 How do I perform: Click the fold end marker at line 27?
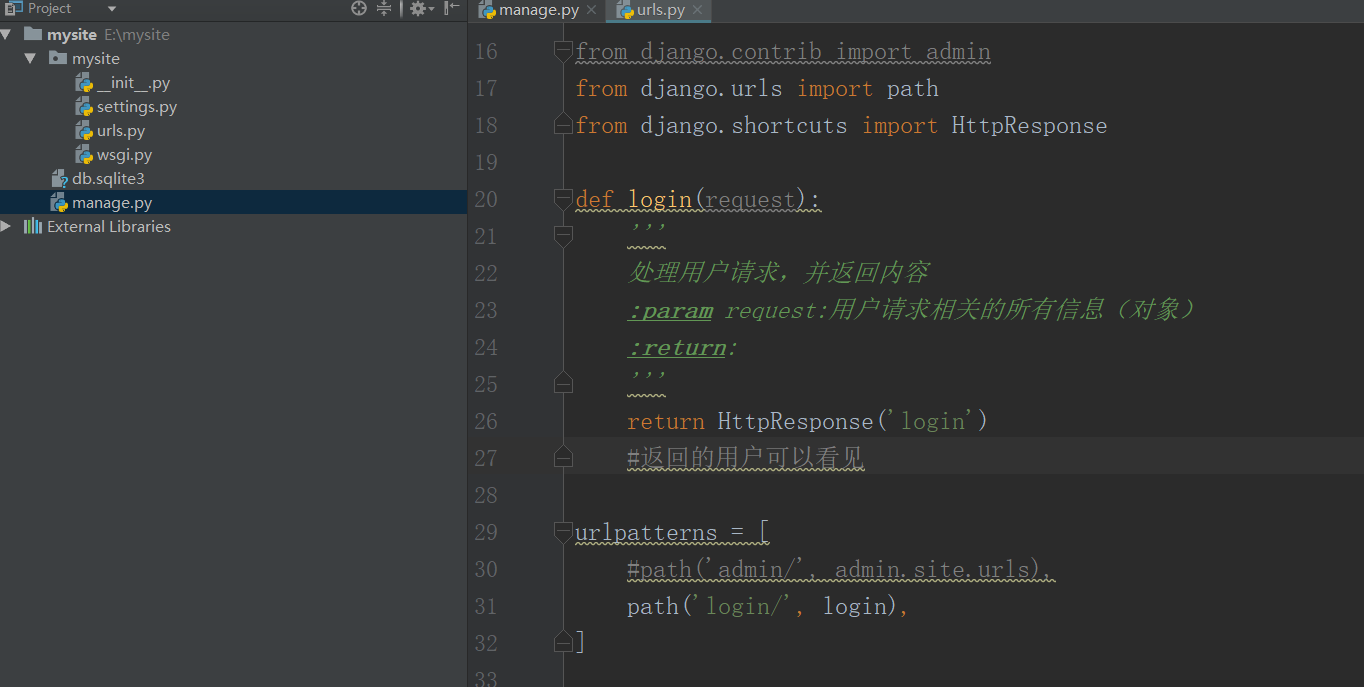(563, 457)
